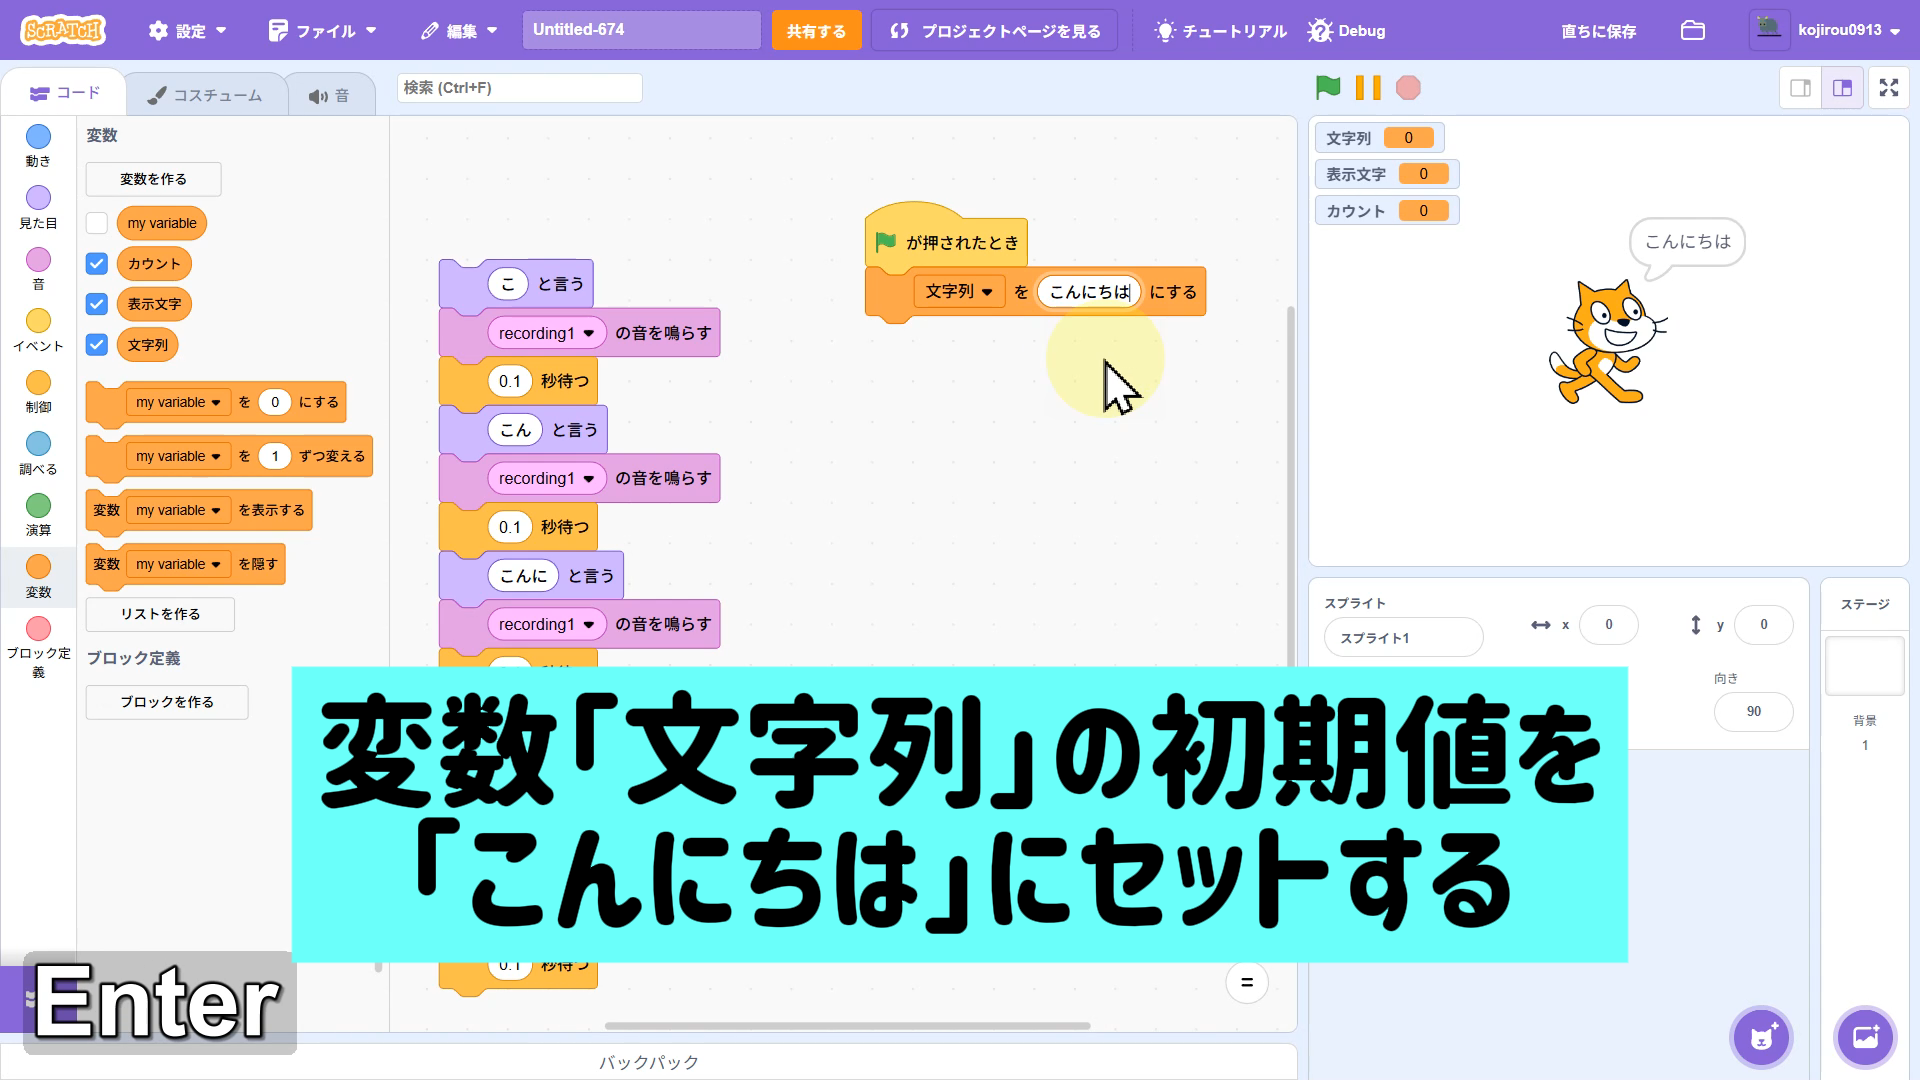
Task: Click the 変数を作る button
Action: point(153,179)
